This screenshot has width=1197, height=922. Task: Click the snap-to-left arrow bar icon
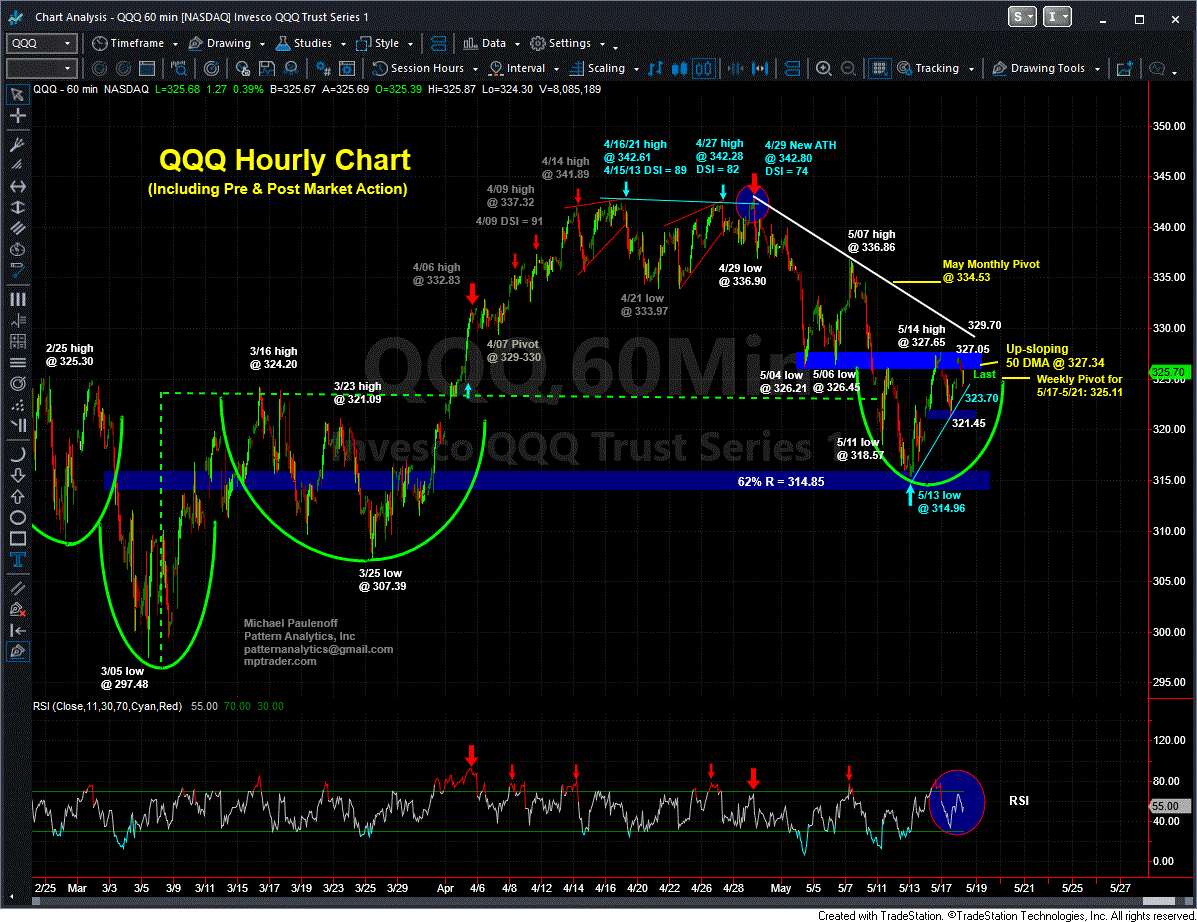pos(17,630)
